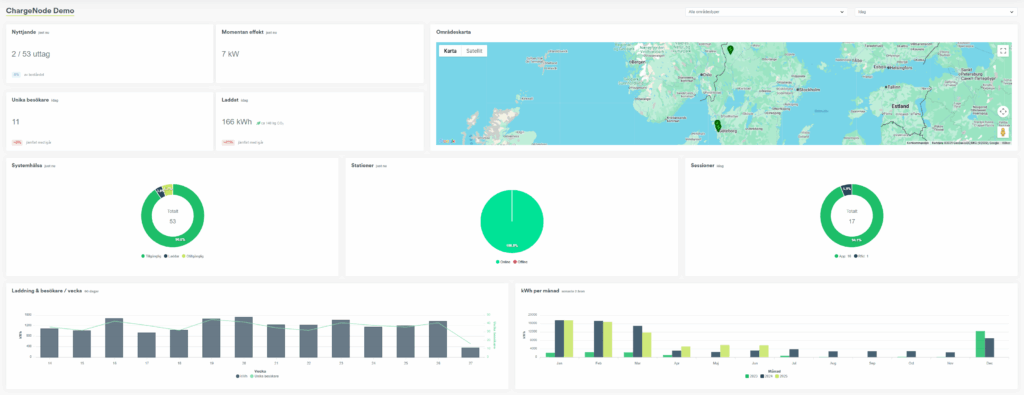The width and height of the screenshot is (1024, 395).
Task: Click the Stationer pie chart
Action: 512,221
